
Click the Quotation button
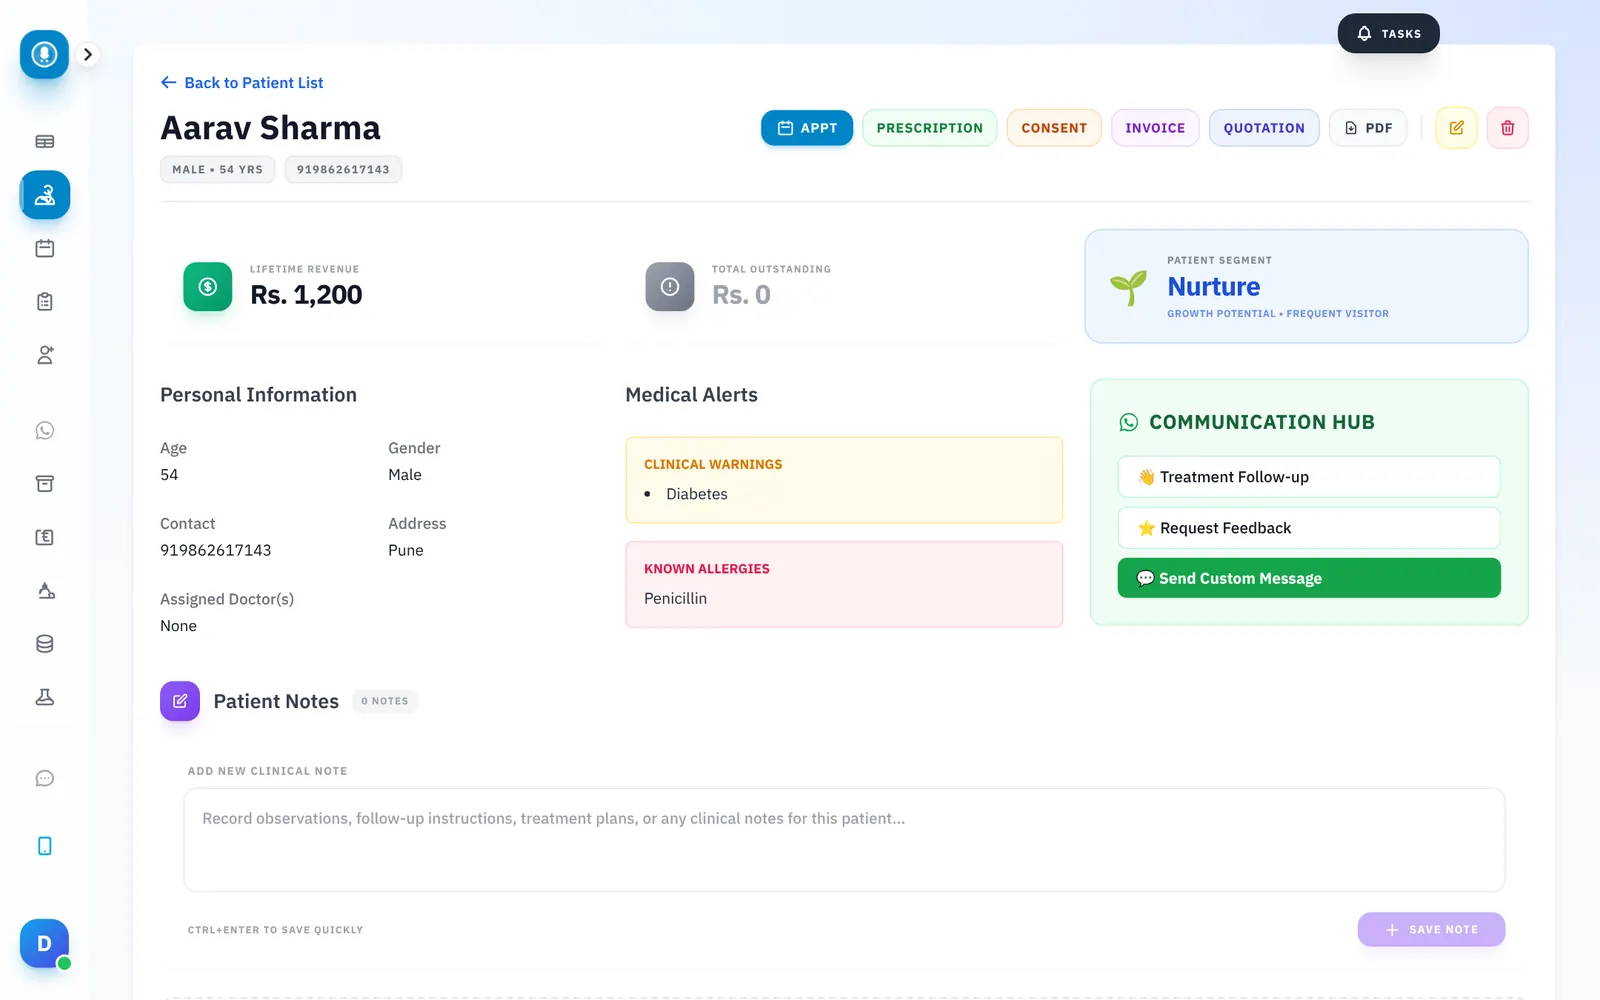(1264, 128)
